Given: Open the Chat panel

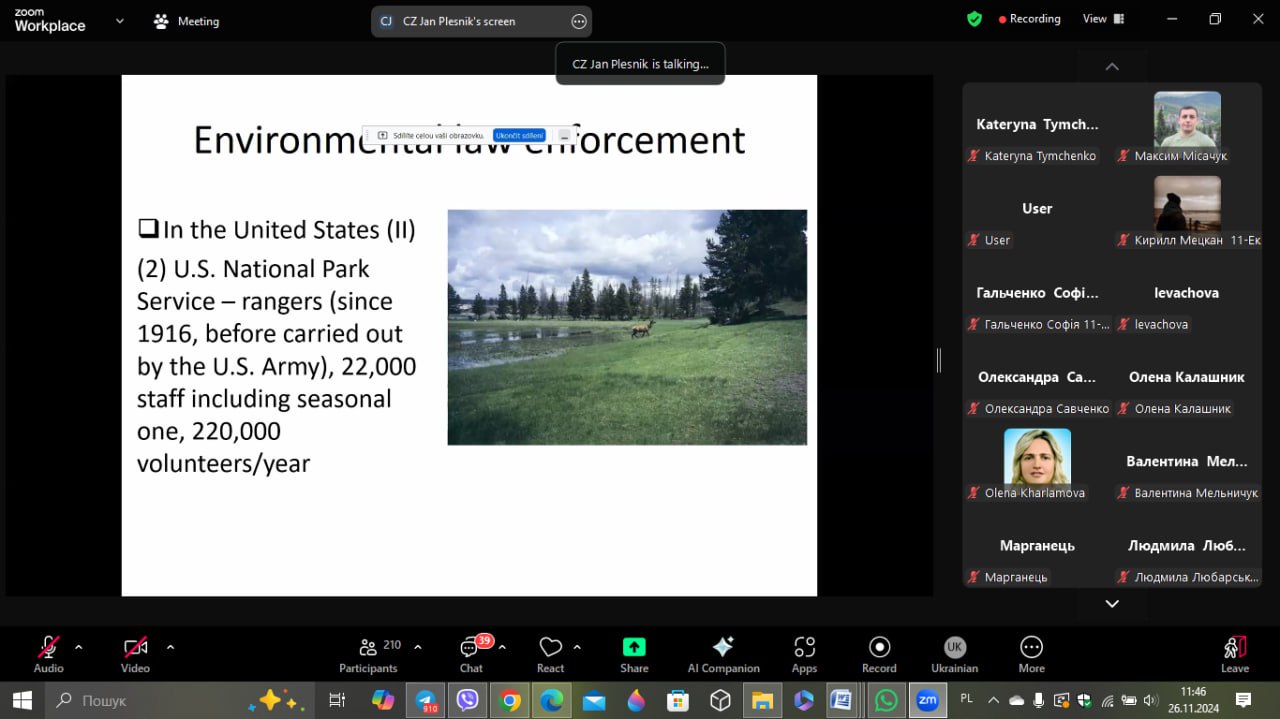Looking at the screenshot, I should pos(471,654).
